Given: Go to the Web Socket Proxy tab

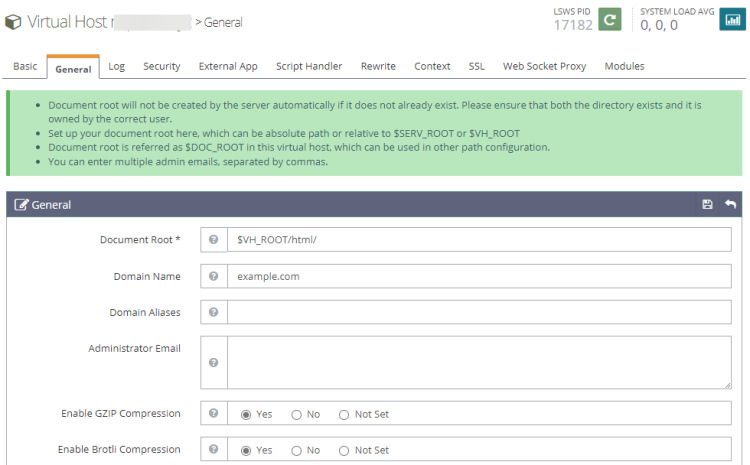Looking at the screenshot, I should click(x=544, y=66).
